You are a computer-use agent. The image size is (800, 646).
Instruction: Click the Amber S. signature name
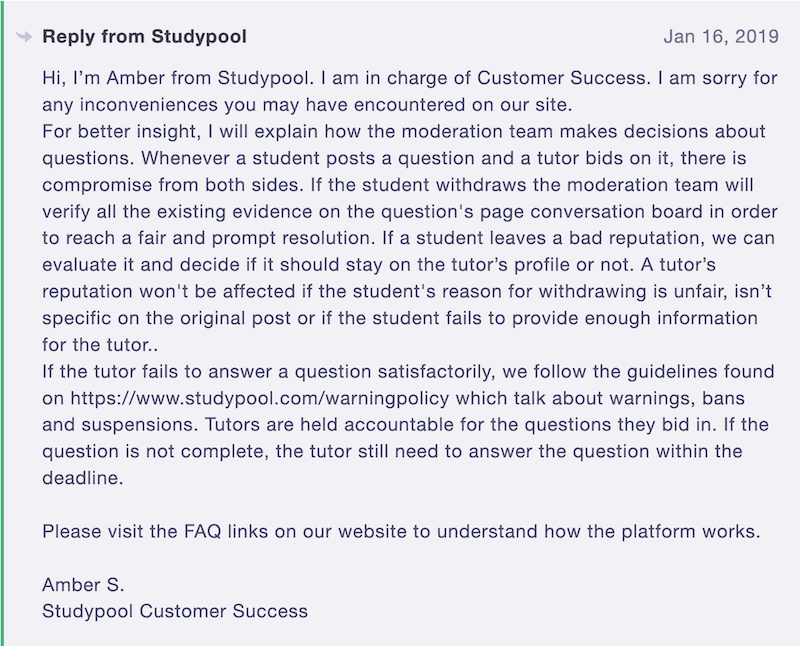(83, 585)
